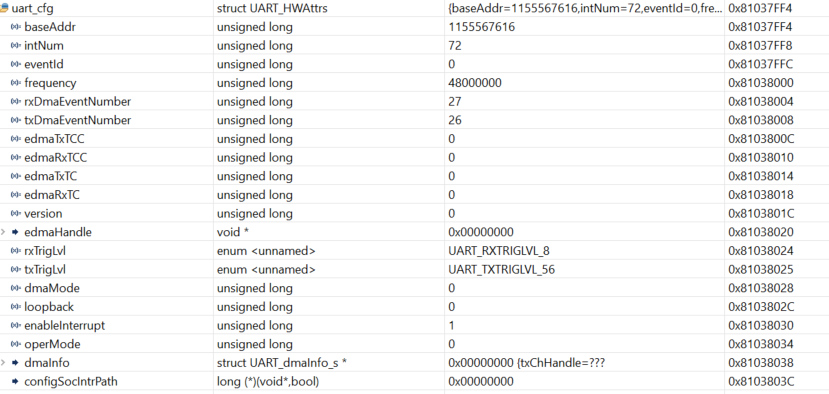Click the uart_cfg struct icon
The height and width of the screenshot is (394, 829).
tap(4, 8)
